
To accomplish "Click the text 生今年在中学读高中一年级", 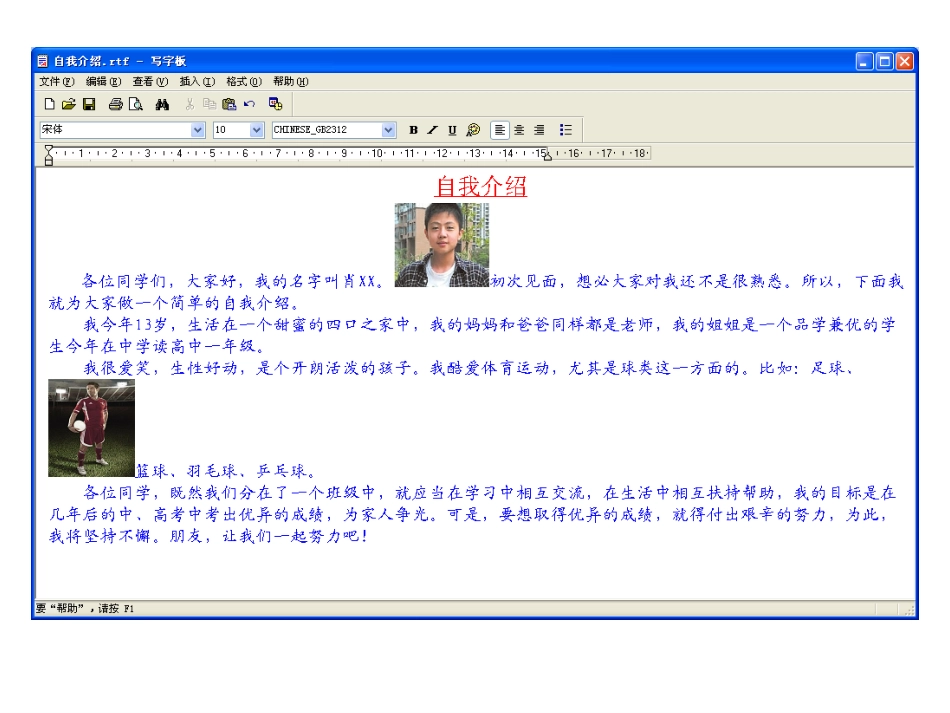I will coord(151,347).
